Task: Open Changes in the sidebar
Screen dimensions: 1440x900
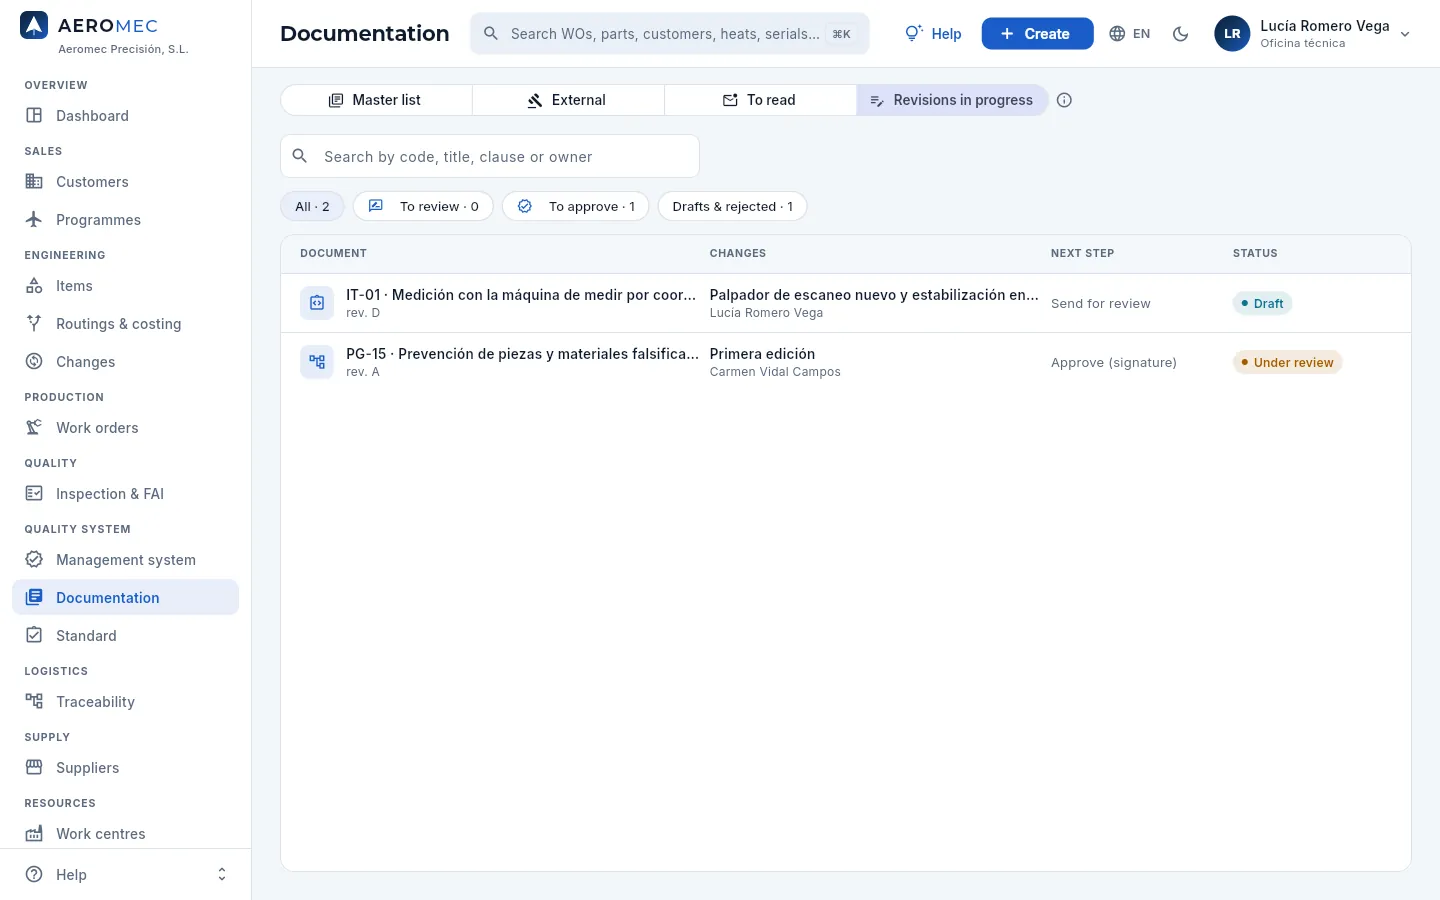Action: [126, 362]
